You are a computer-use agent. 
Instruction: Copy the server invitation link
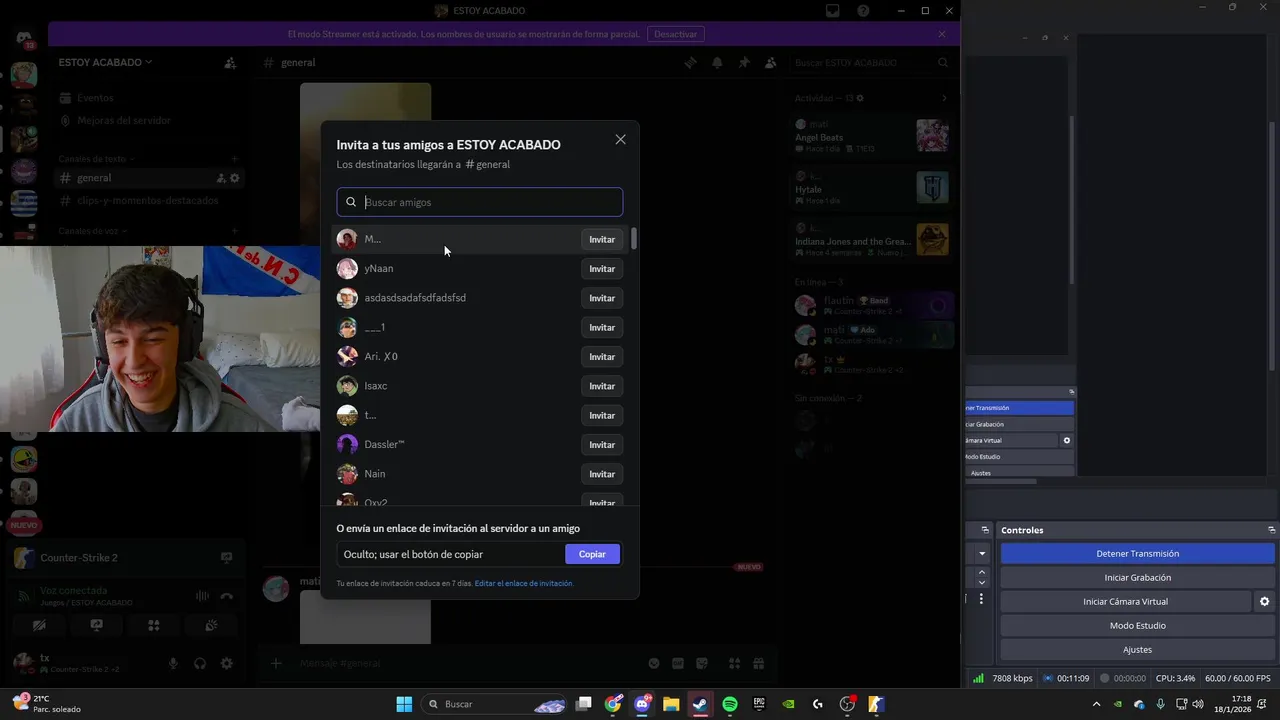[x=592, y=554]
